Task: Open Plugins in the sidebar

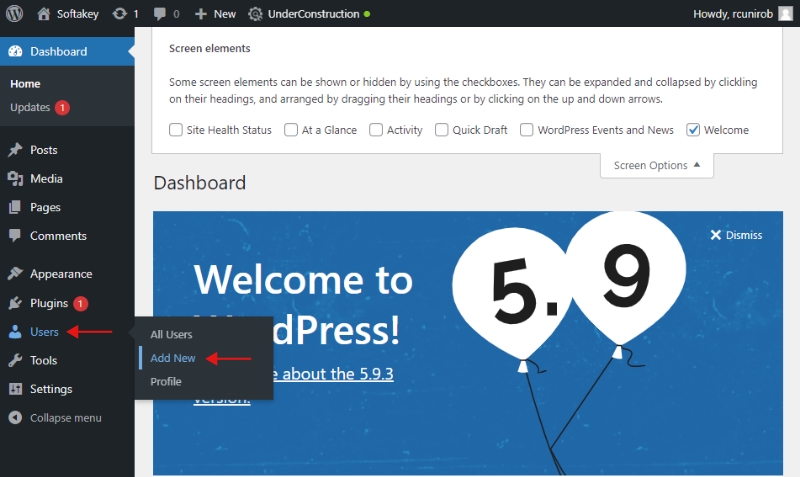Action: tap(48, 303)
